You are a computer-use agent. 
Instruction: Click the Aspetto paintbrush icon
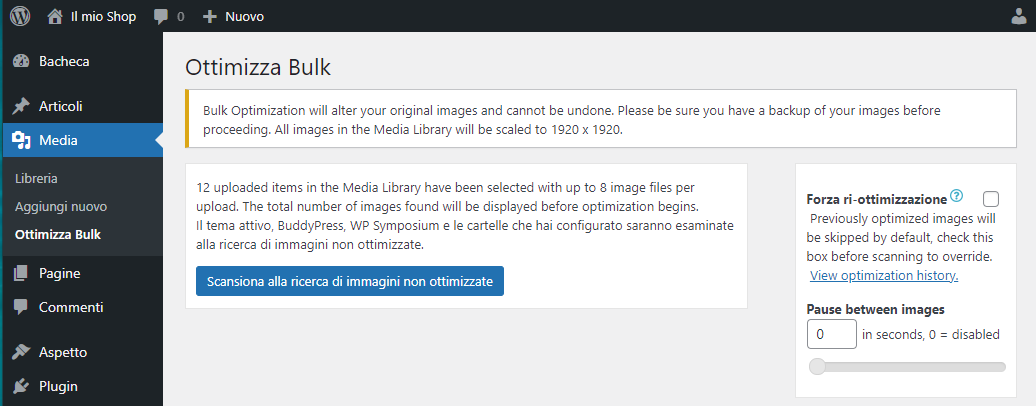[x=21, y=352]
